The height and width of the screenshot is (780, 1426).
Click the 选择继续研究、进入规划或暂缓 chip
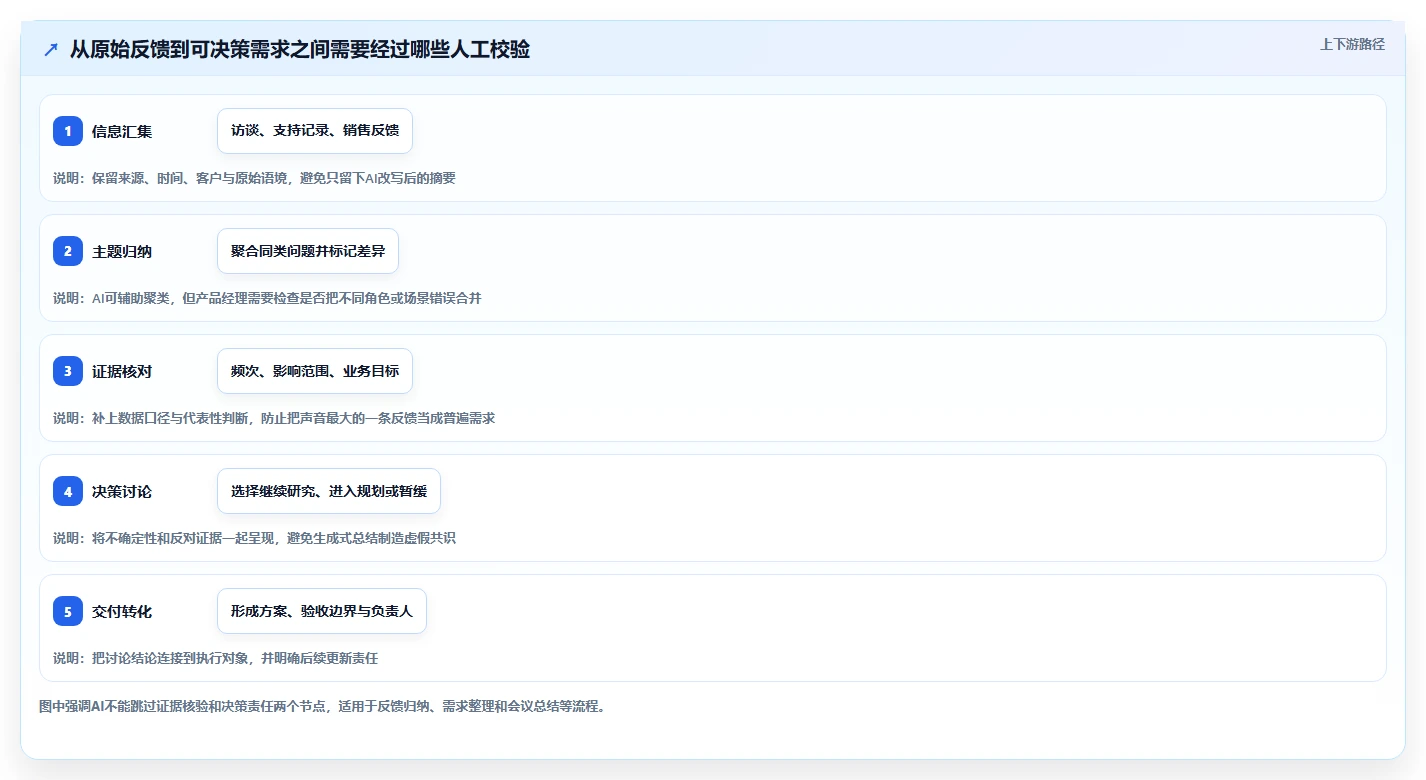pos(329,491)
